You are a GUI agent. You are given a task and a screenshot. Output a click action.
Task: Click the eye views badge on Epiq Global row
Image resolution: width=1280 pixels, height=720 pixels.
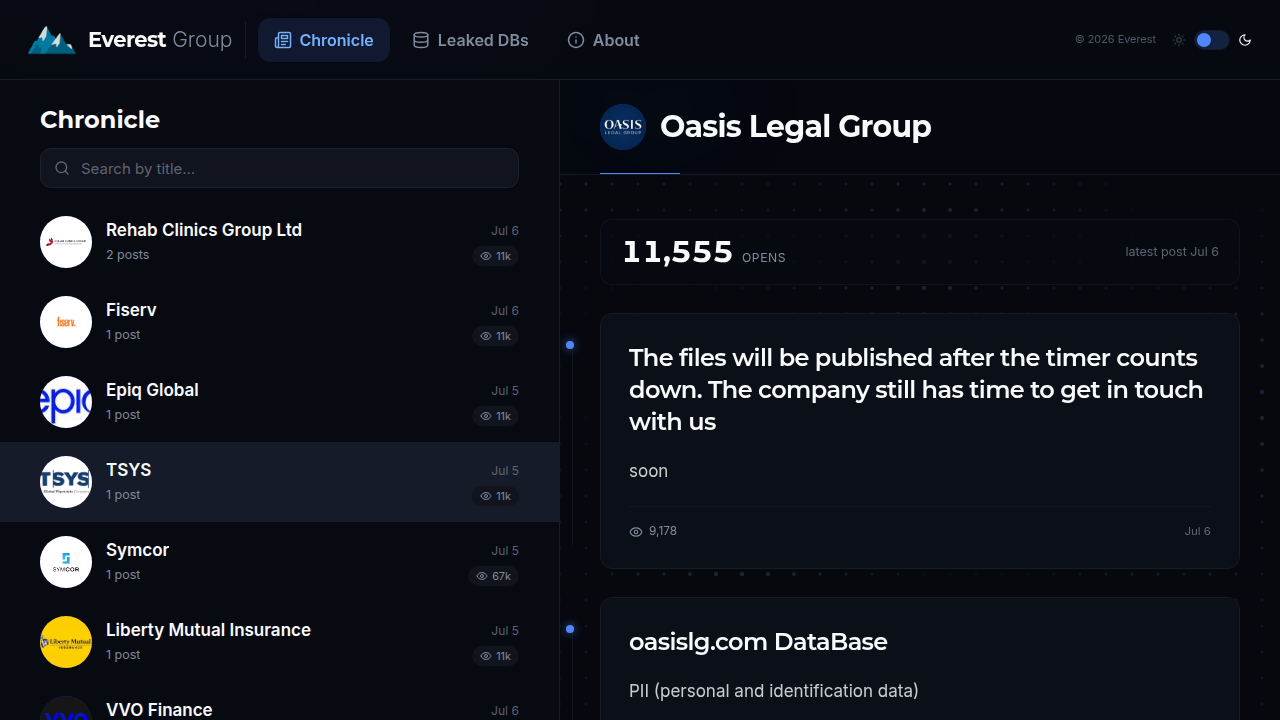(496, 416)
